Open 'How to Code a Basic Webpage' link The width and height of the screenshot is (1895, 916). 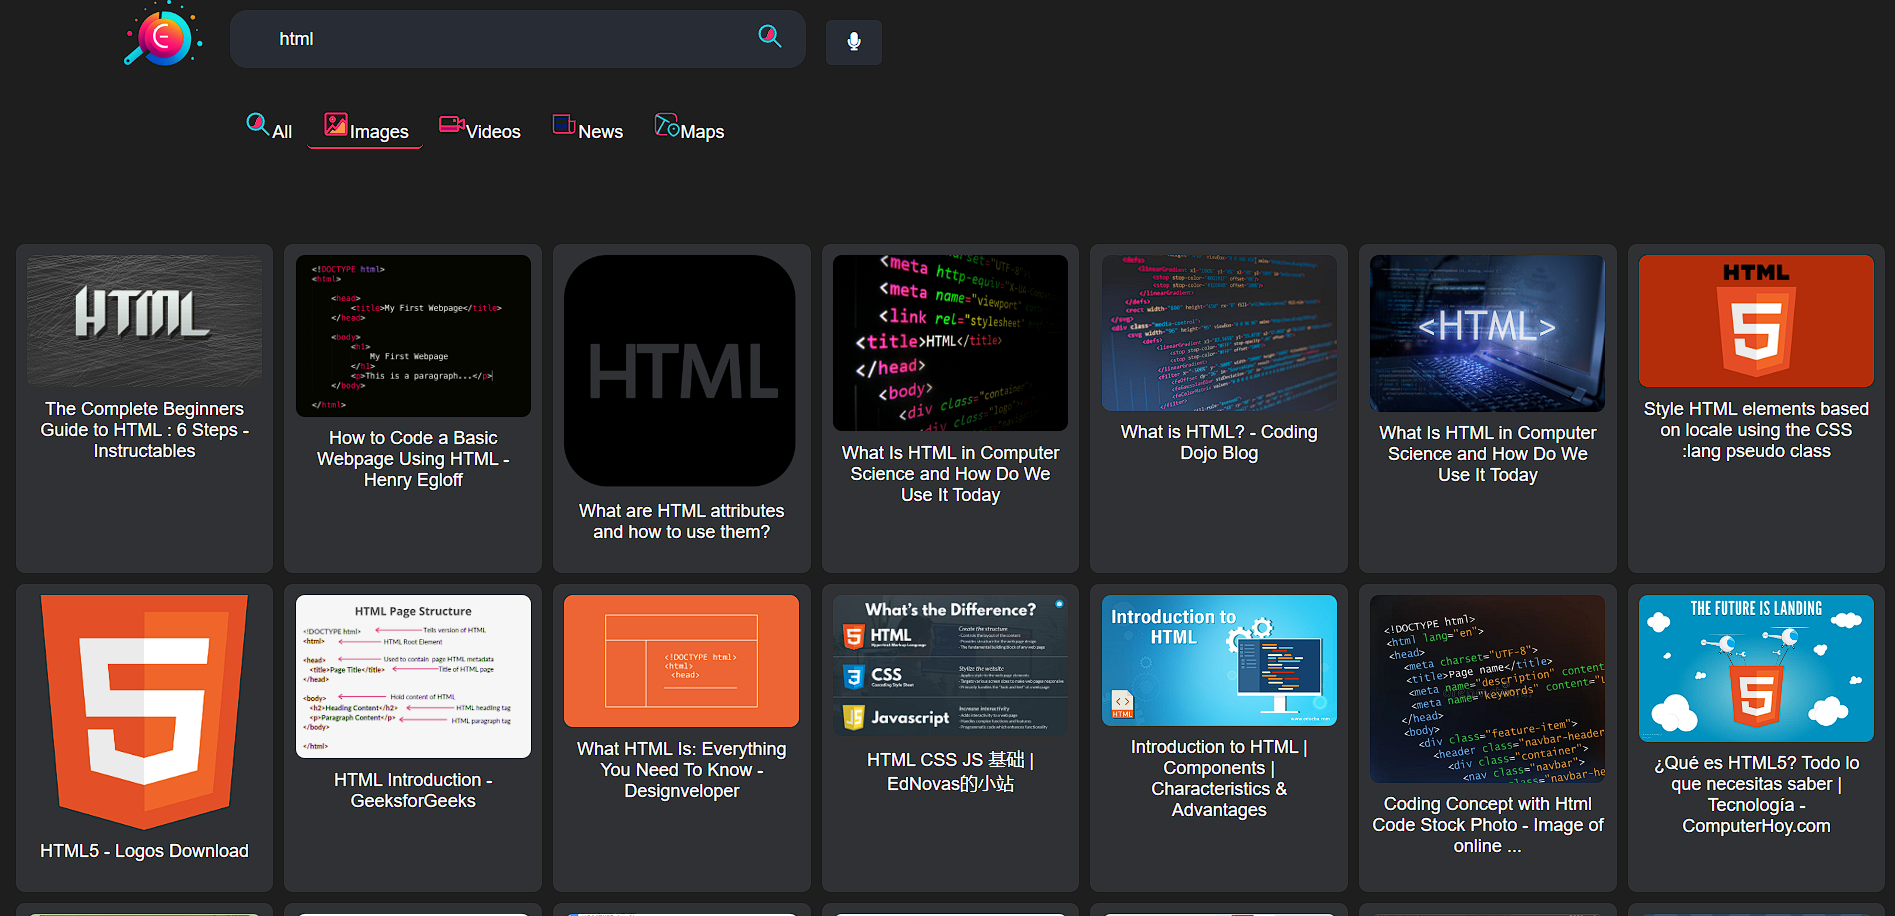(x=413, y=459)
